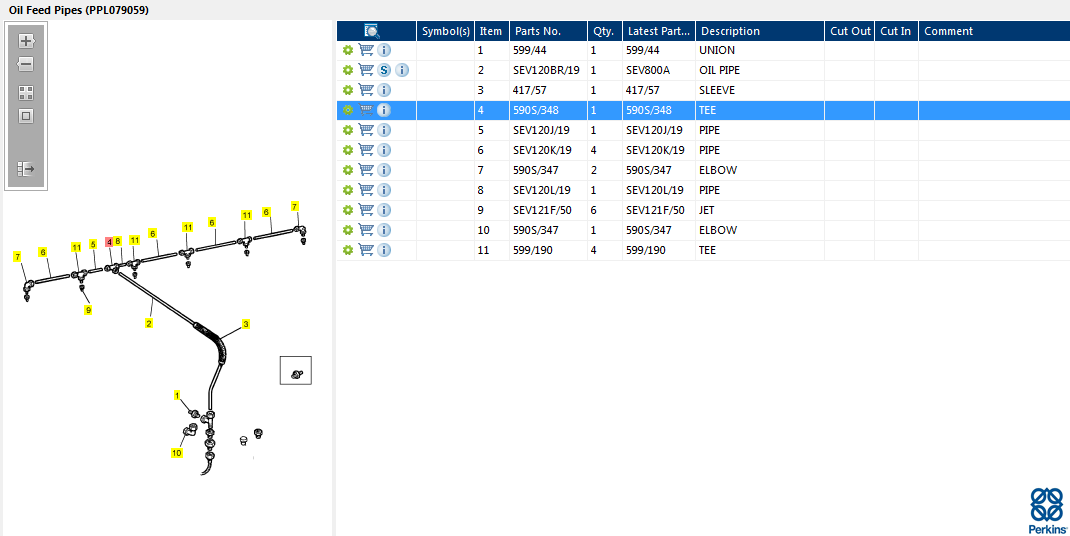Image resolution: width=1070 pixels, height=536 pixels.
Task: Add the 599/190 TEE to cart
Action: (366, 250)
